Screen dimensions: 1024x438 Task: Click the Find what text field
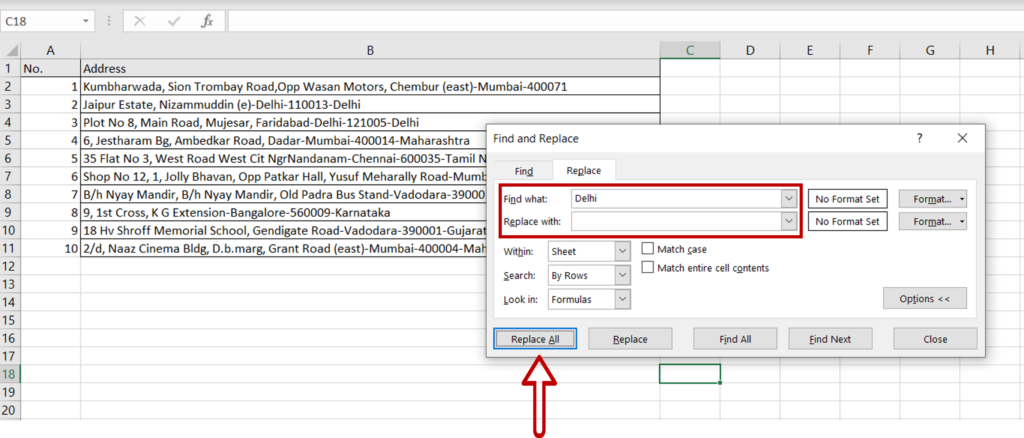676,198
